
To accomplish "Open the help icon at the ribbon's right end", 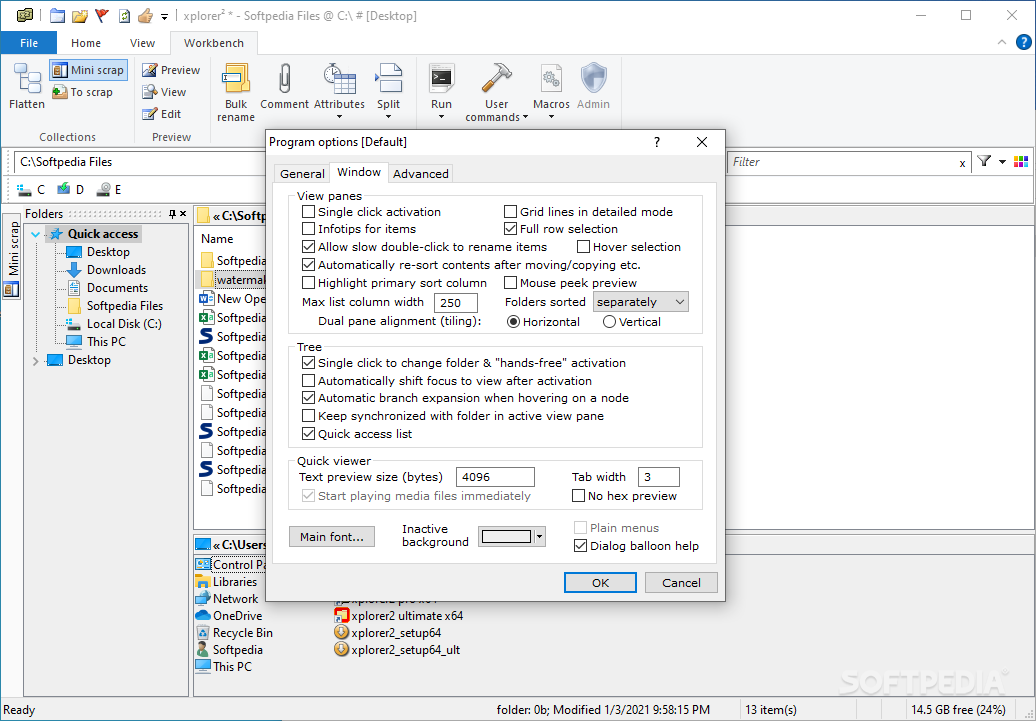I will tap(1023, 42).
